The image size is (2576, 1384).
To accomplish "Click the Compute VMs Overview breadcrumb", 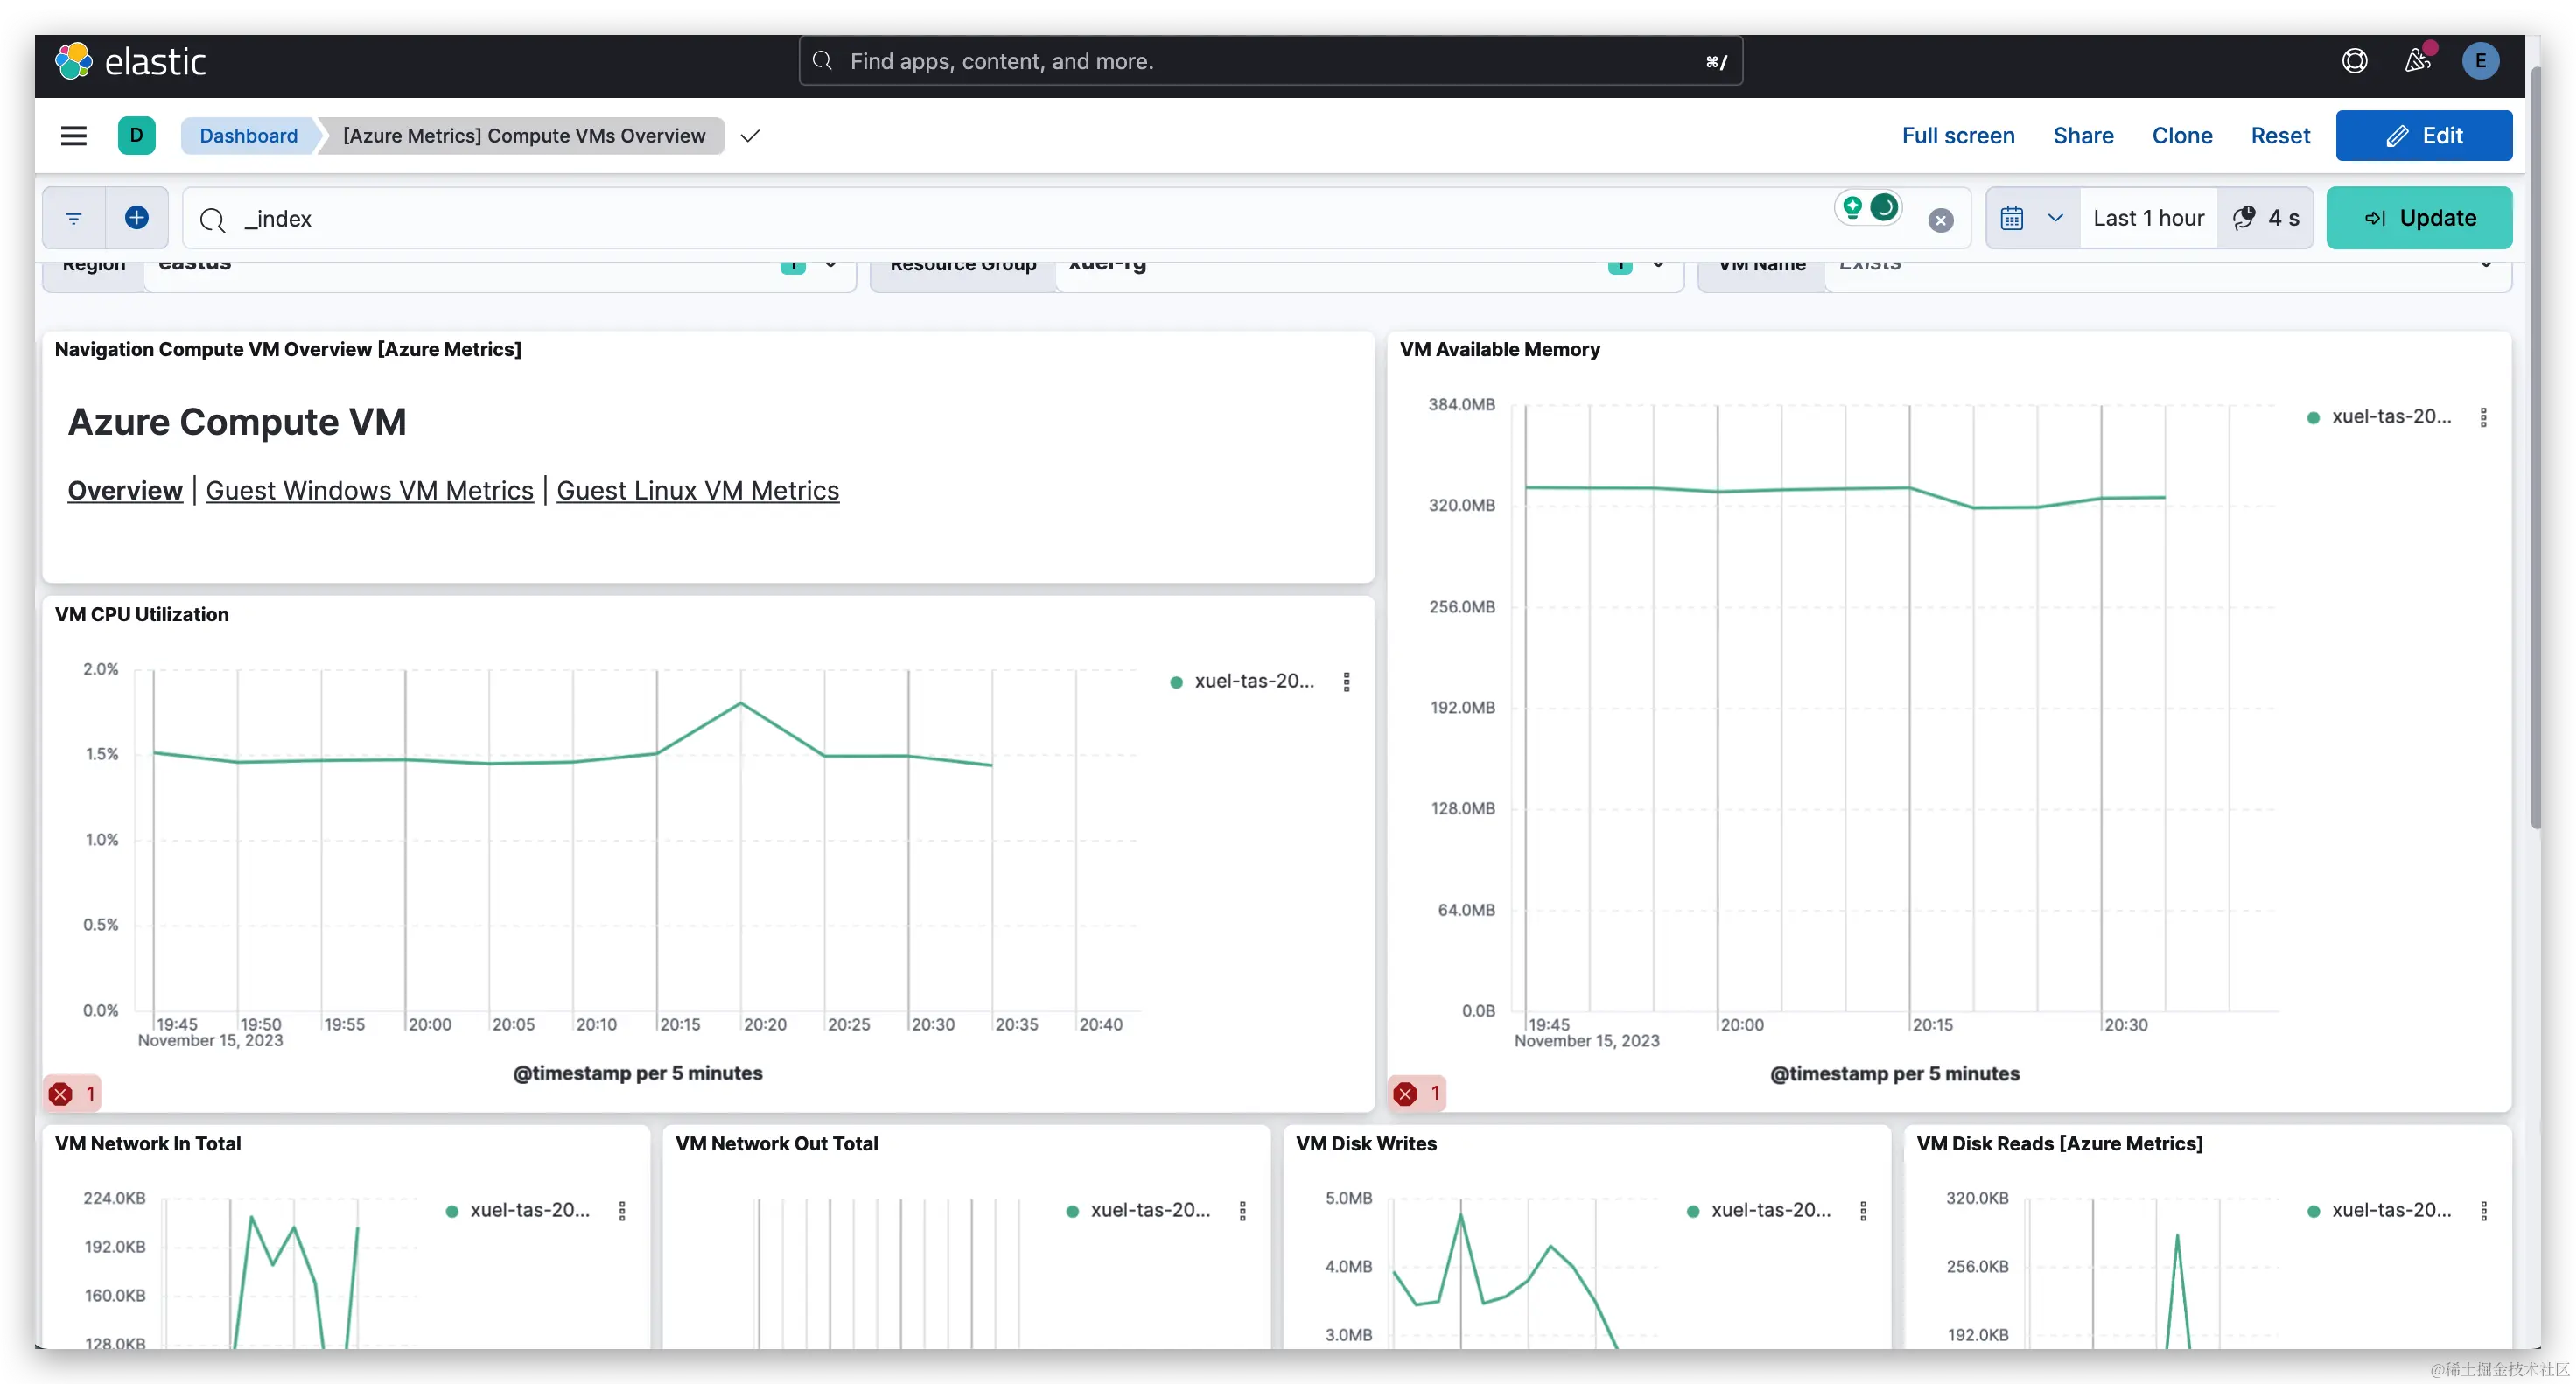I will pos(524,136).
